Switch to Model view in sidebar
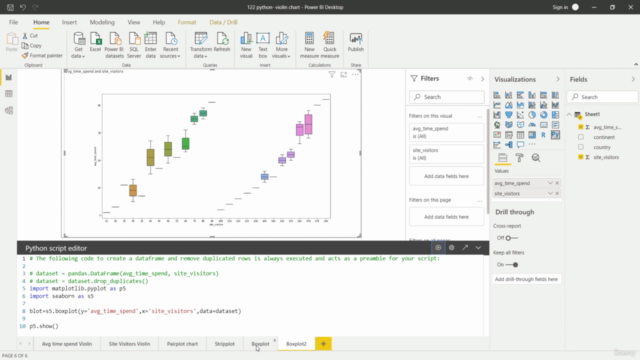The image size is (640, 360). click(x=9, y=110)
